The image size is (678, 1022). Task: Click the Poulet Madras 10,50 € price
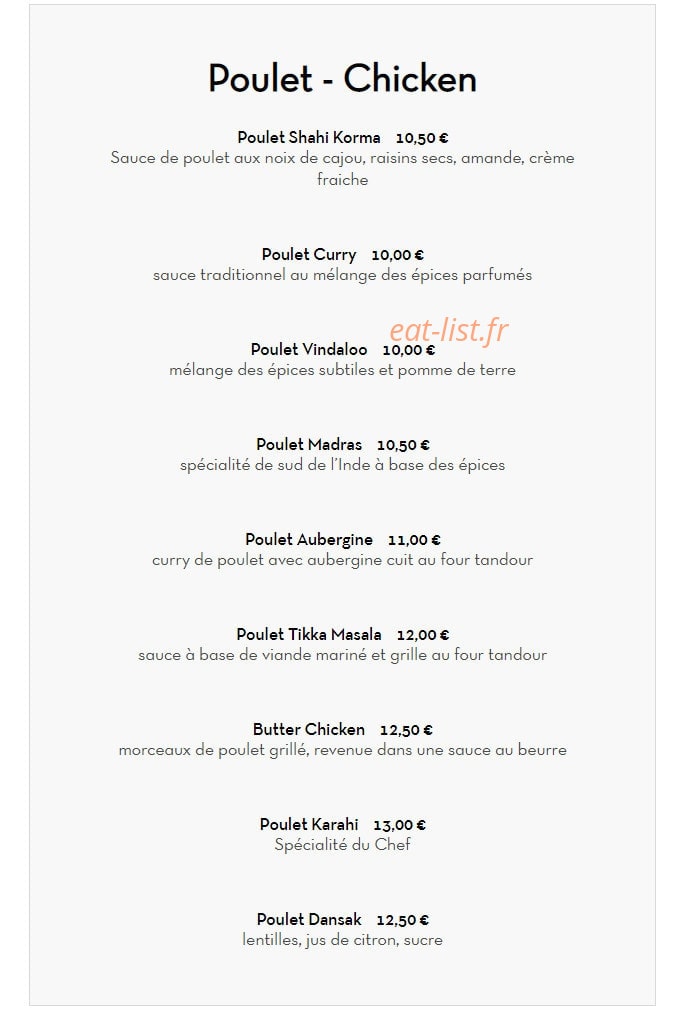pos(403,445)
